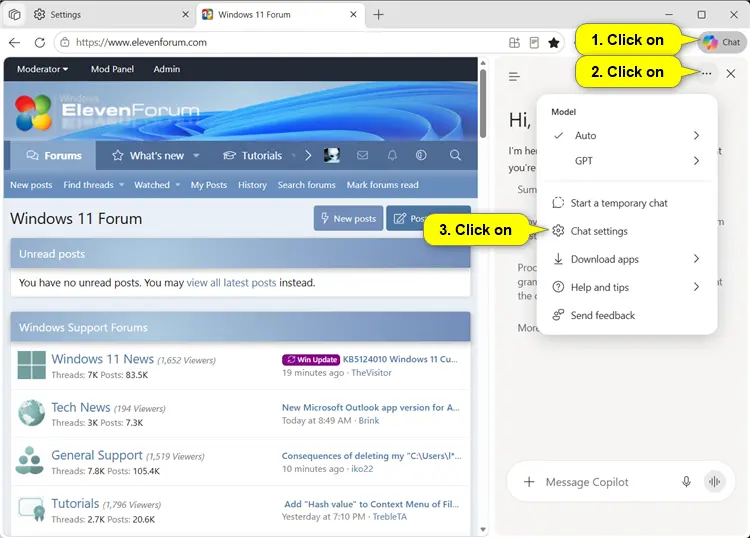Open the Forums navigation tab
Viewport: 750px width, 538px height.
point(54,155)
